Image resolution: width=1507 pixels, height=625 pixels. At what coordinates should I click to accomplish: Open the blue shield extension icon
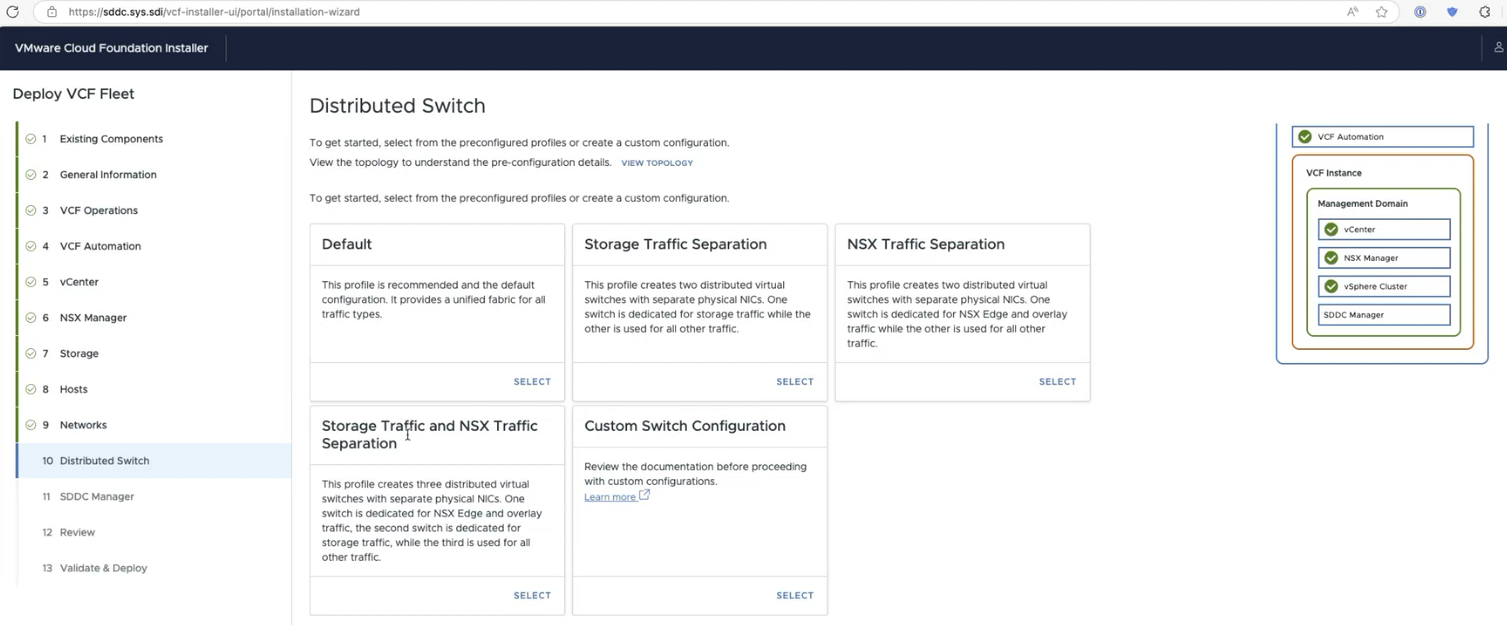pos(1452,12)
